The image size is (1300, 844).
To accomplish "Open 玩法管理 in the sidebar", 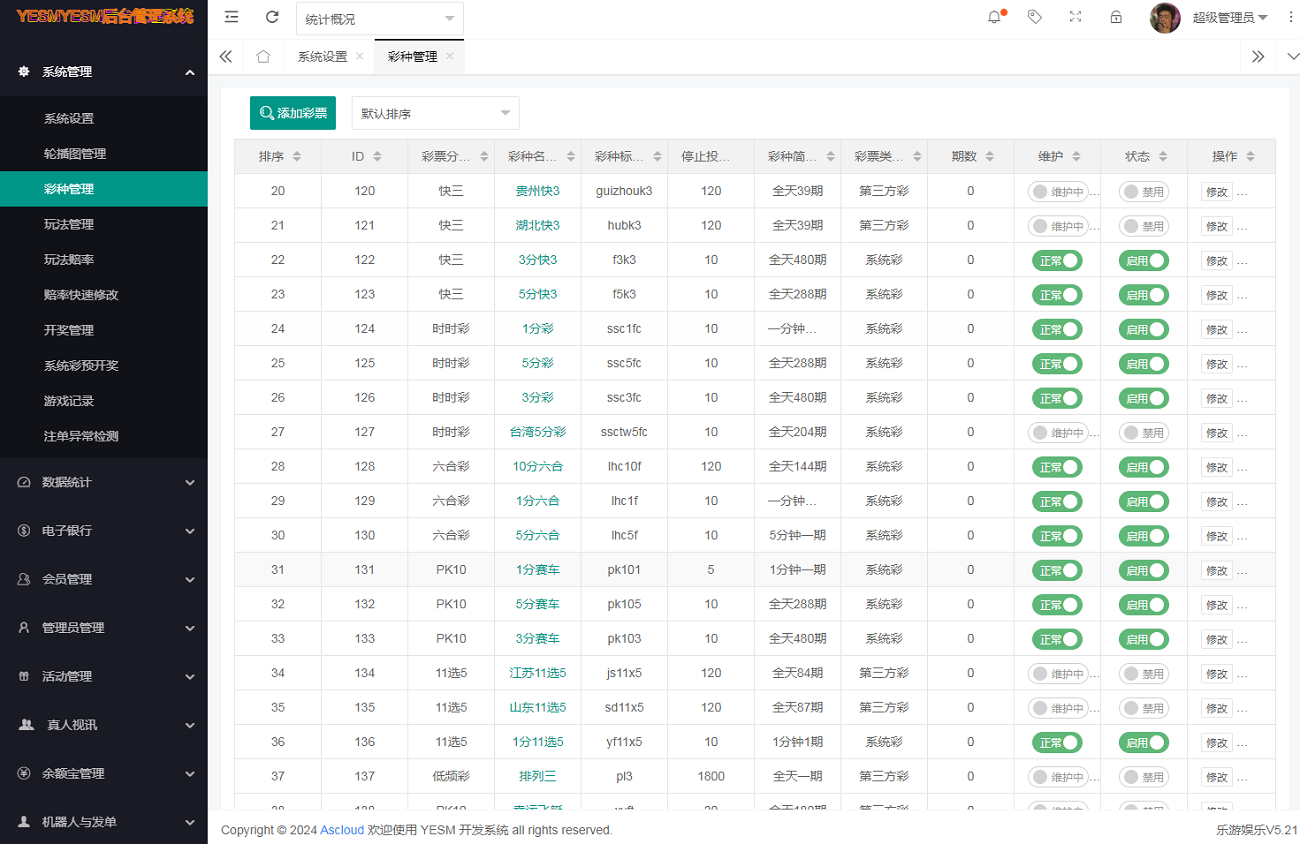I will (69, 224).
